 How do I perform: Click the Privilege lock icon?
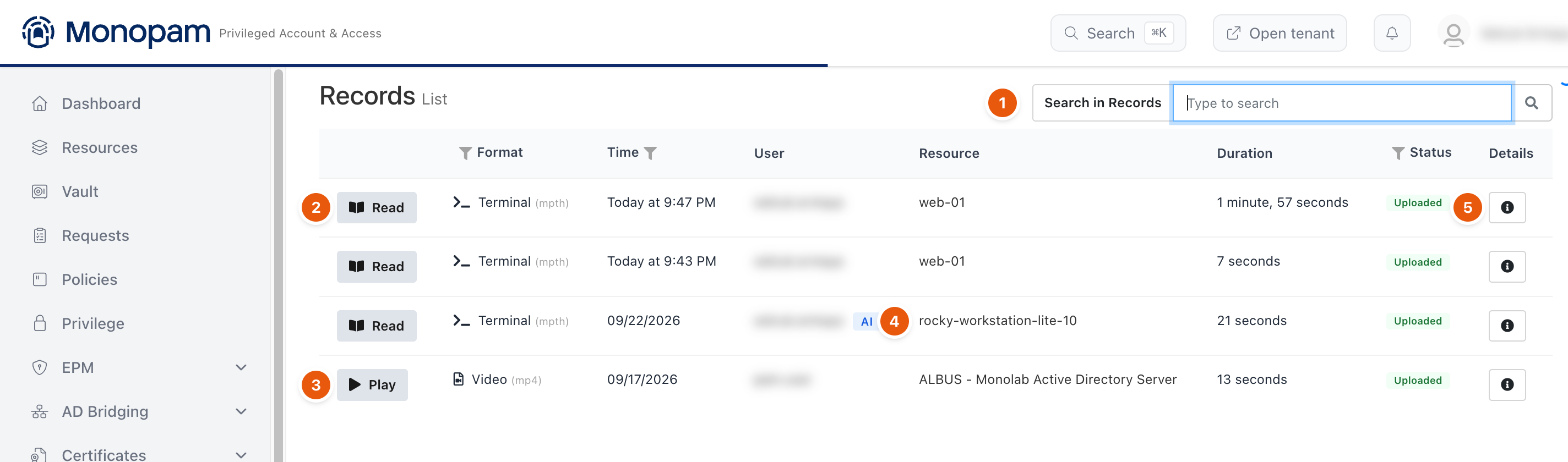[x=40, y=324]
